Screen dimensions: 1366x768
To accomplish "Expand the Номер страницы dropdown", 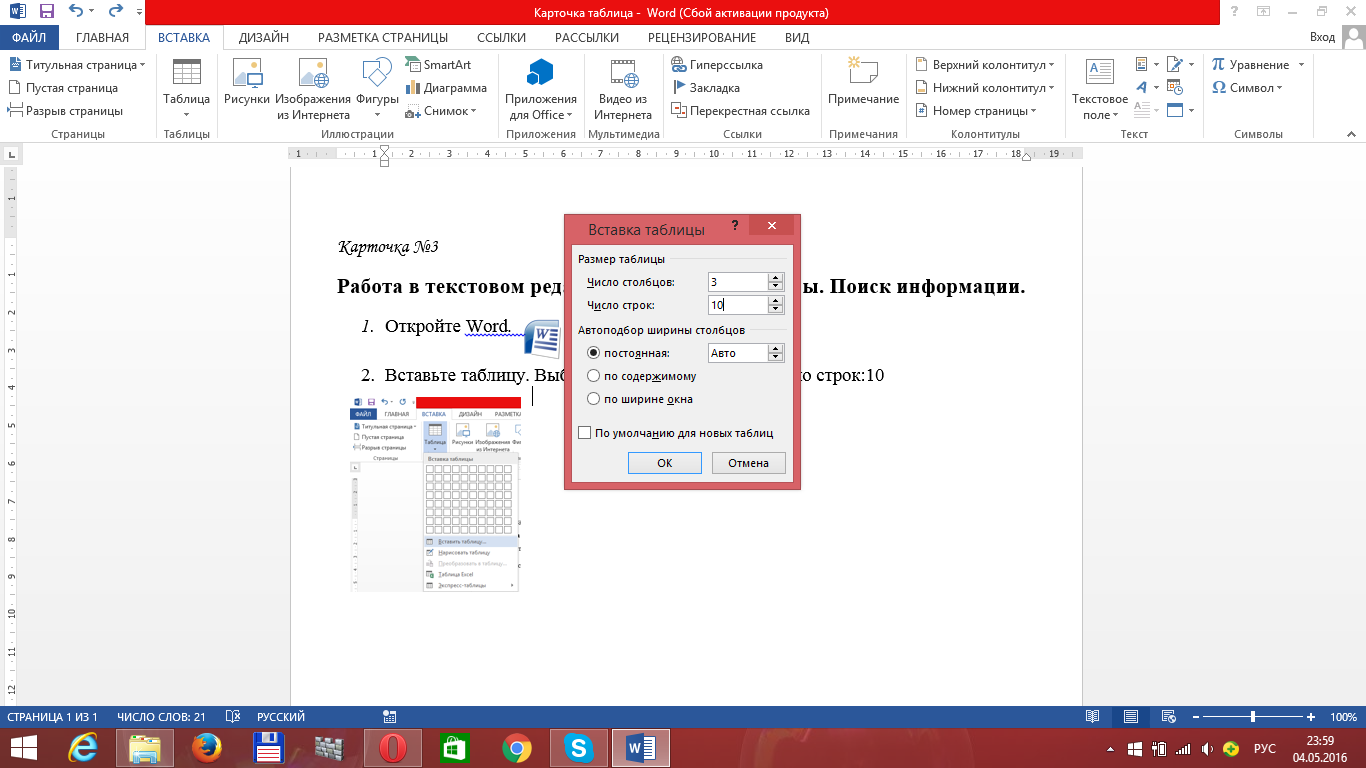I will pyautogui.click(x=1033, y=111).
